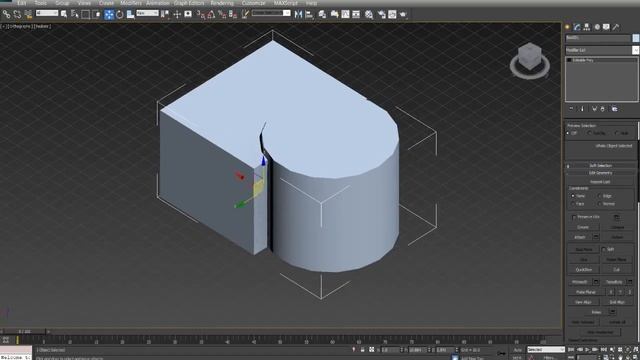Activate the Select and Move tool
The image size is (640, 360).
pyautogui.click(x=109, y=14)
